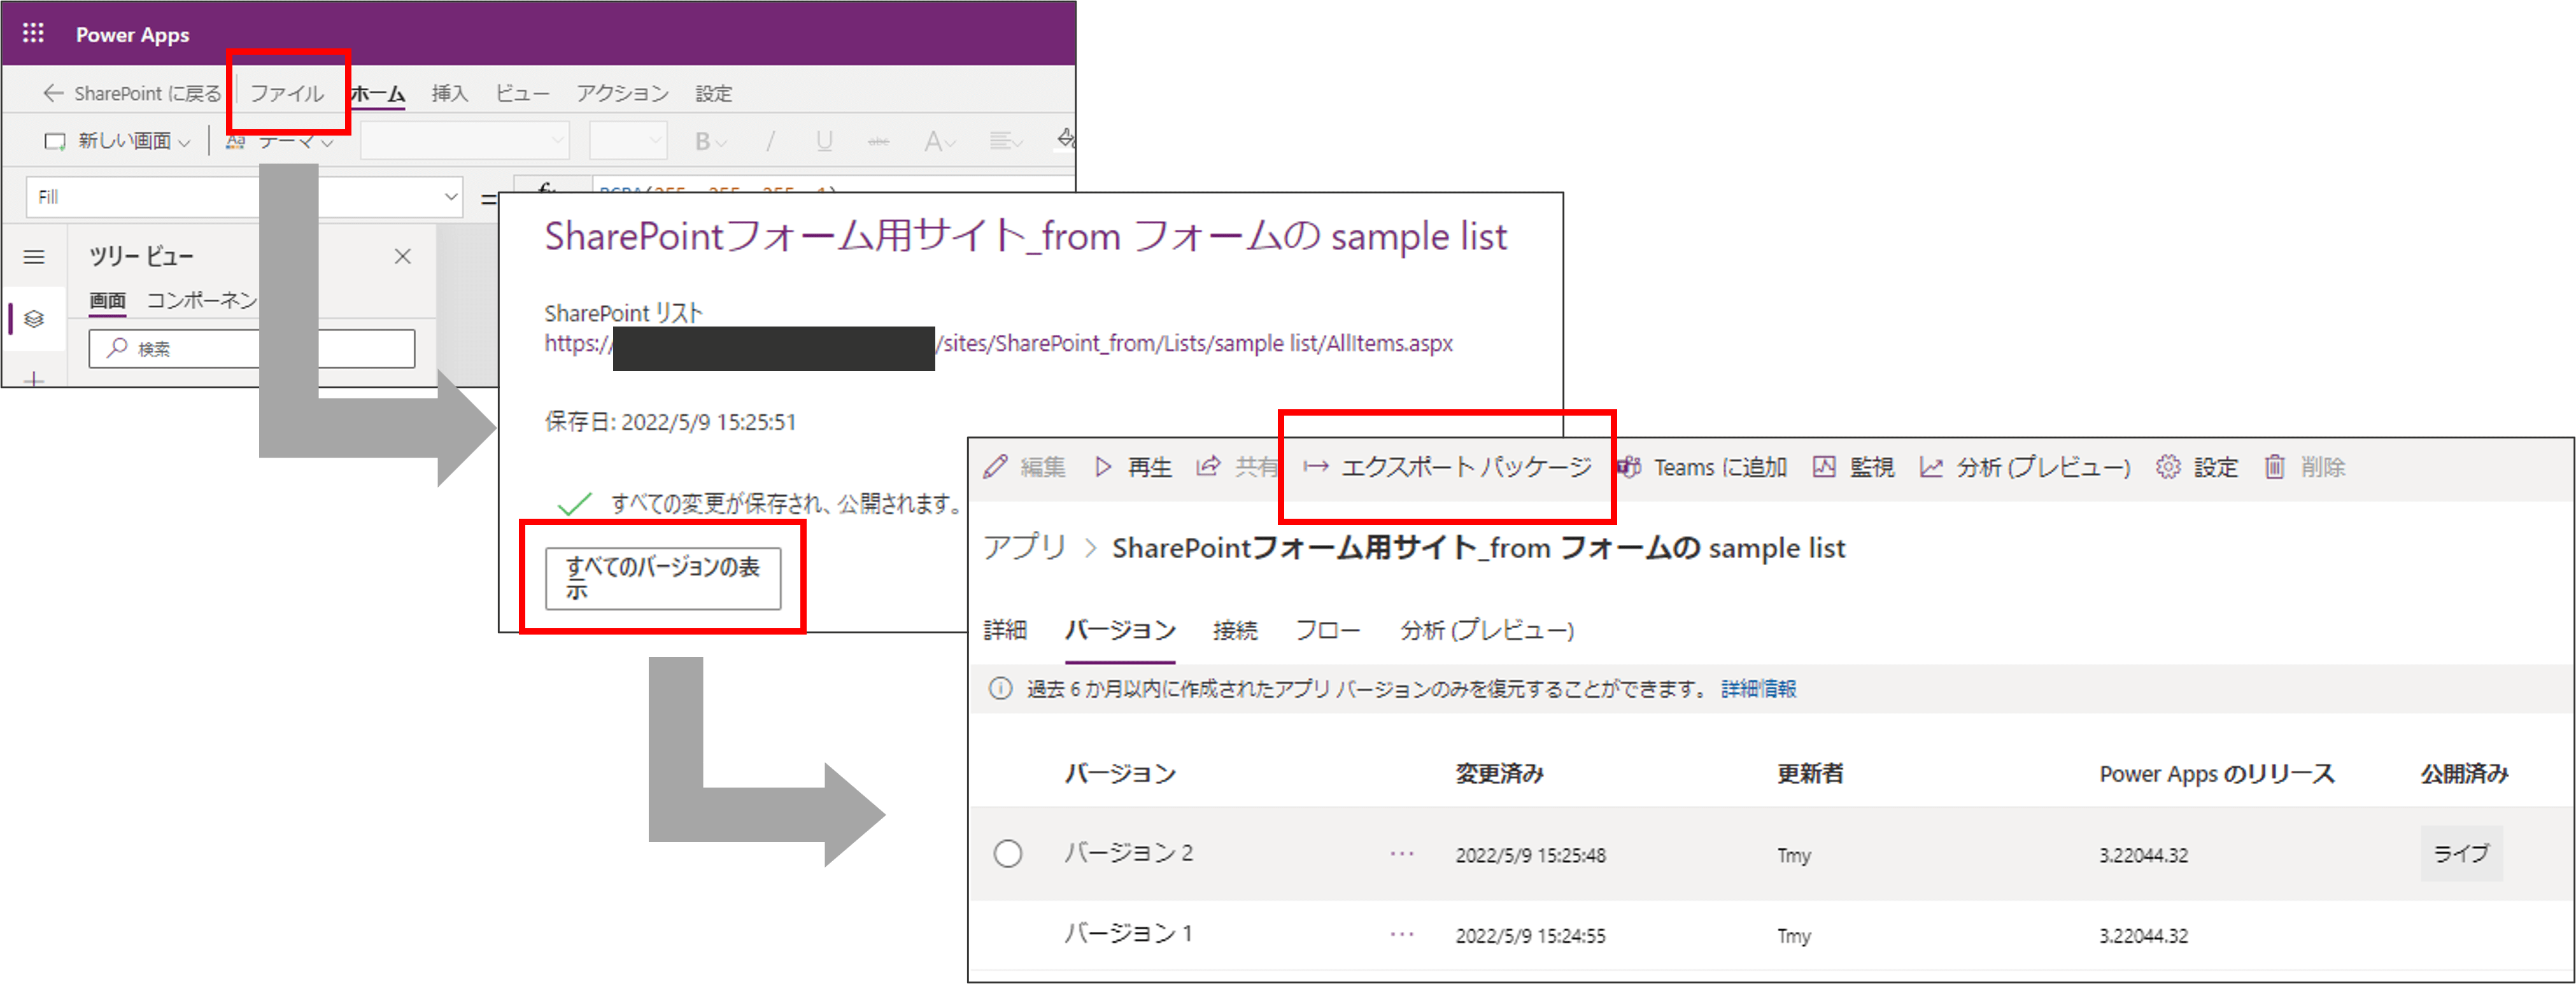Click the ライブ status badge
2576x984 pixels.
click(2461, 853)
